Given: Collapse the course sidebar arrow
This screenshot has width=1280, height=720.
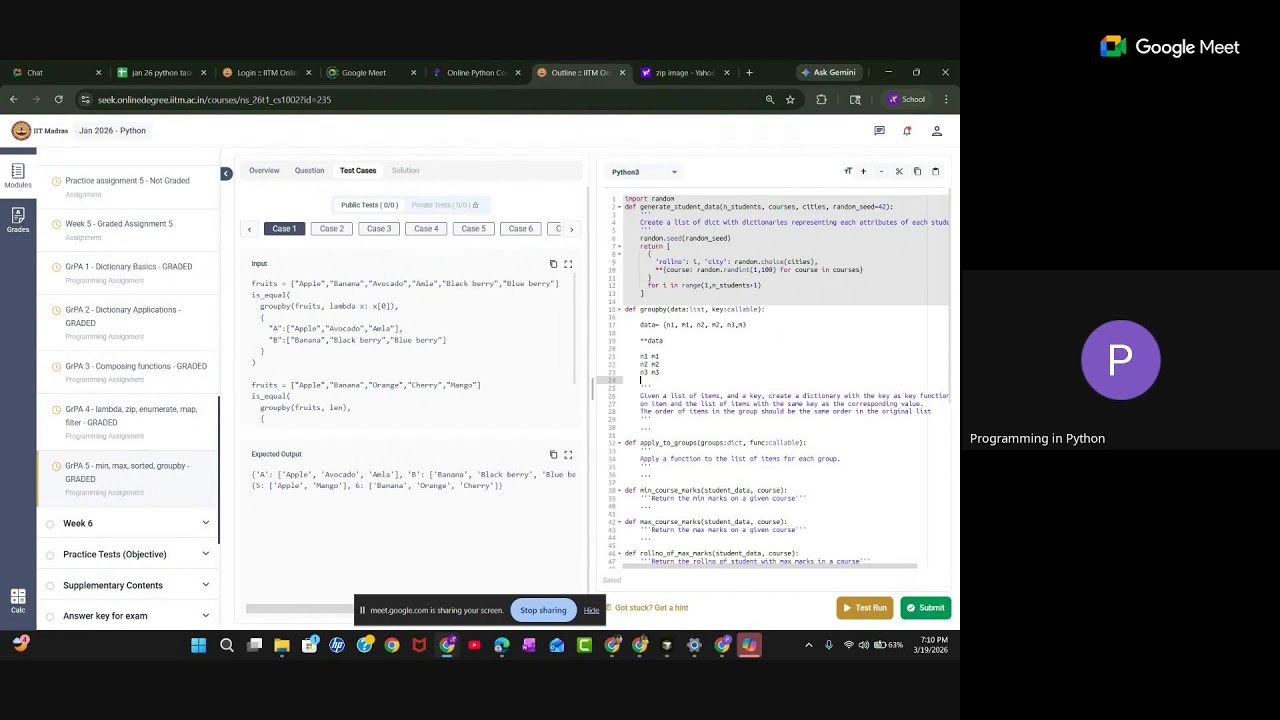Looking at the screenshot, I should click(226, 173).
